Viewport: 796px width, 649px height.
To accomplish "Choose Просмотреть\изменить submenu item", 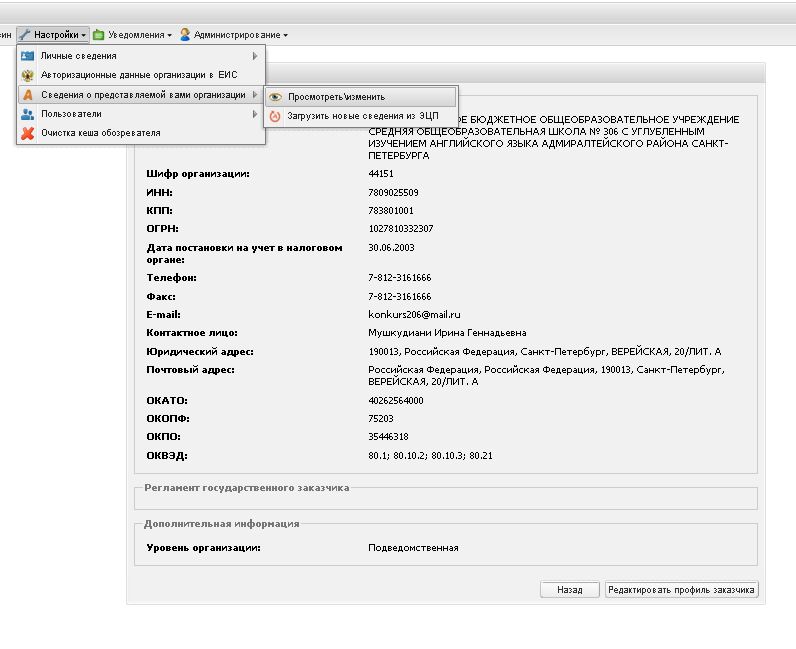I will pos(361,96).
